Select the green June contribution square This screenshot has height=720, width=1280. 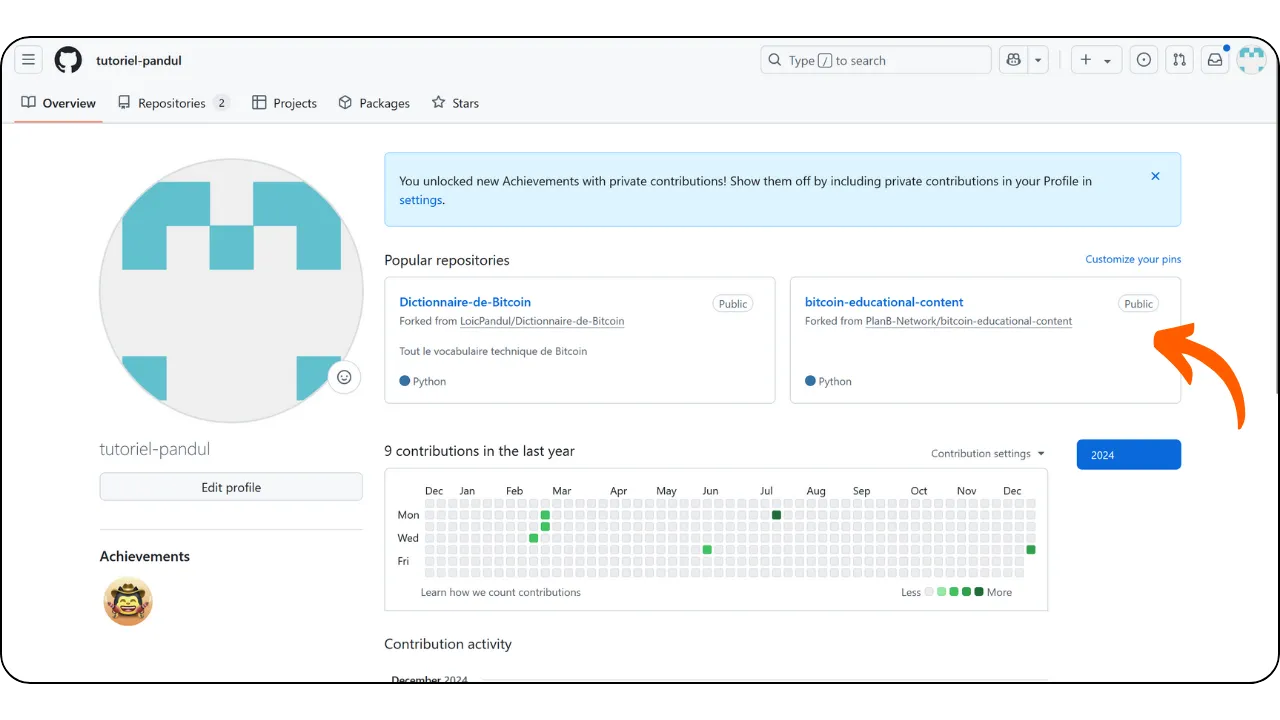707,550
